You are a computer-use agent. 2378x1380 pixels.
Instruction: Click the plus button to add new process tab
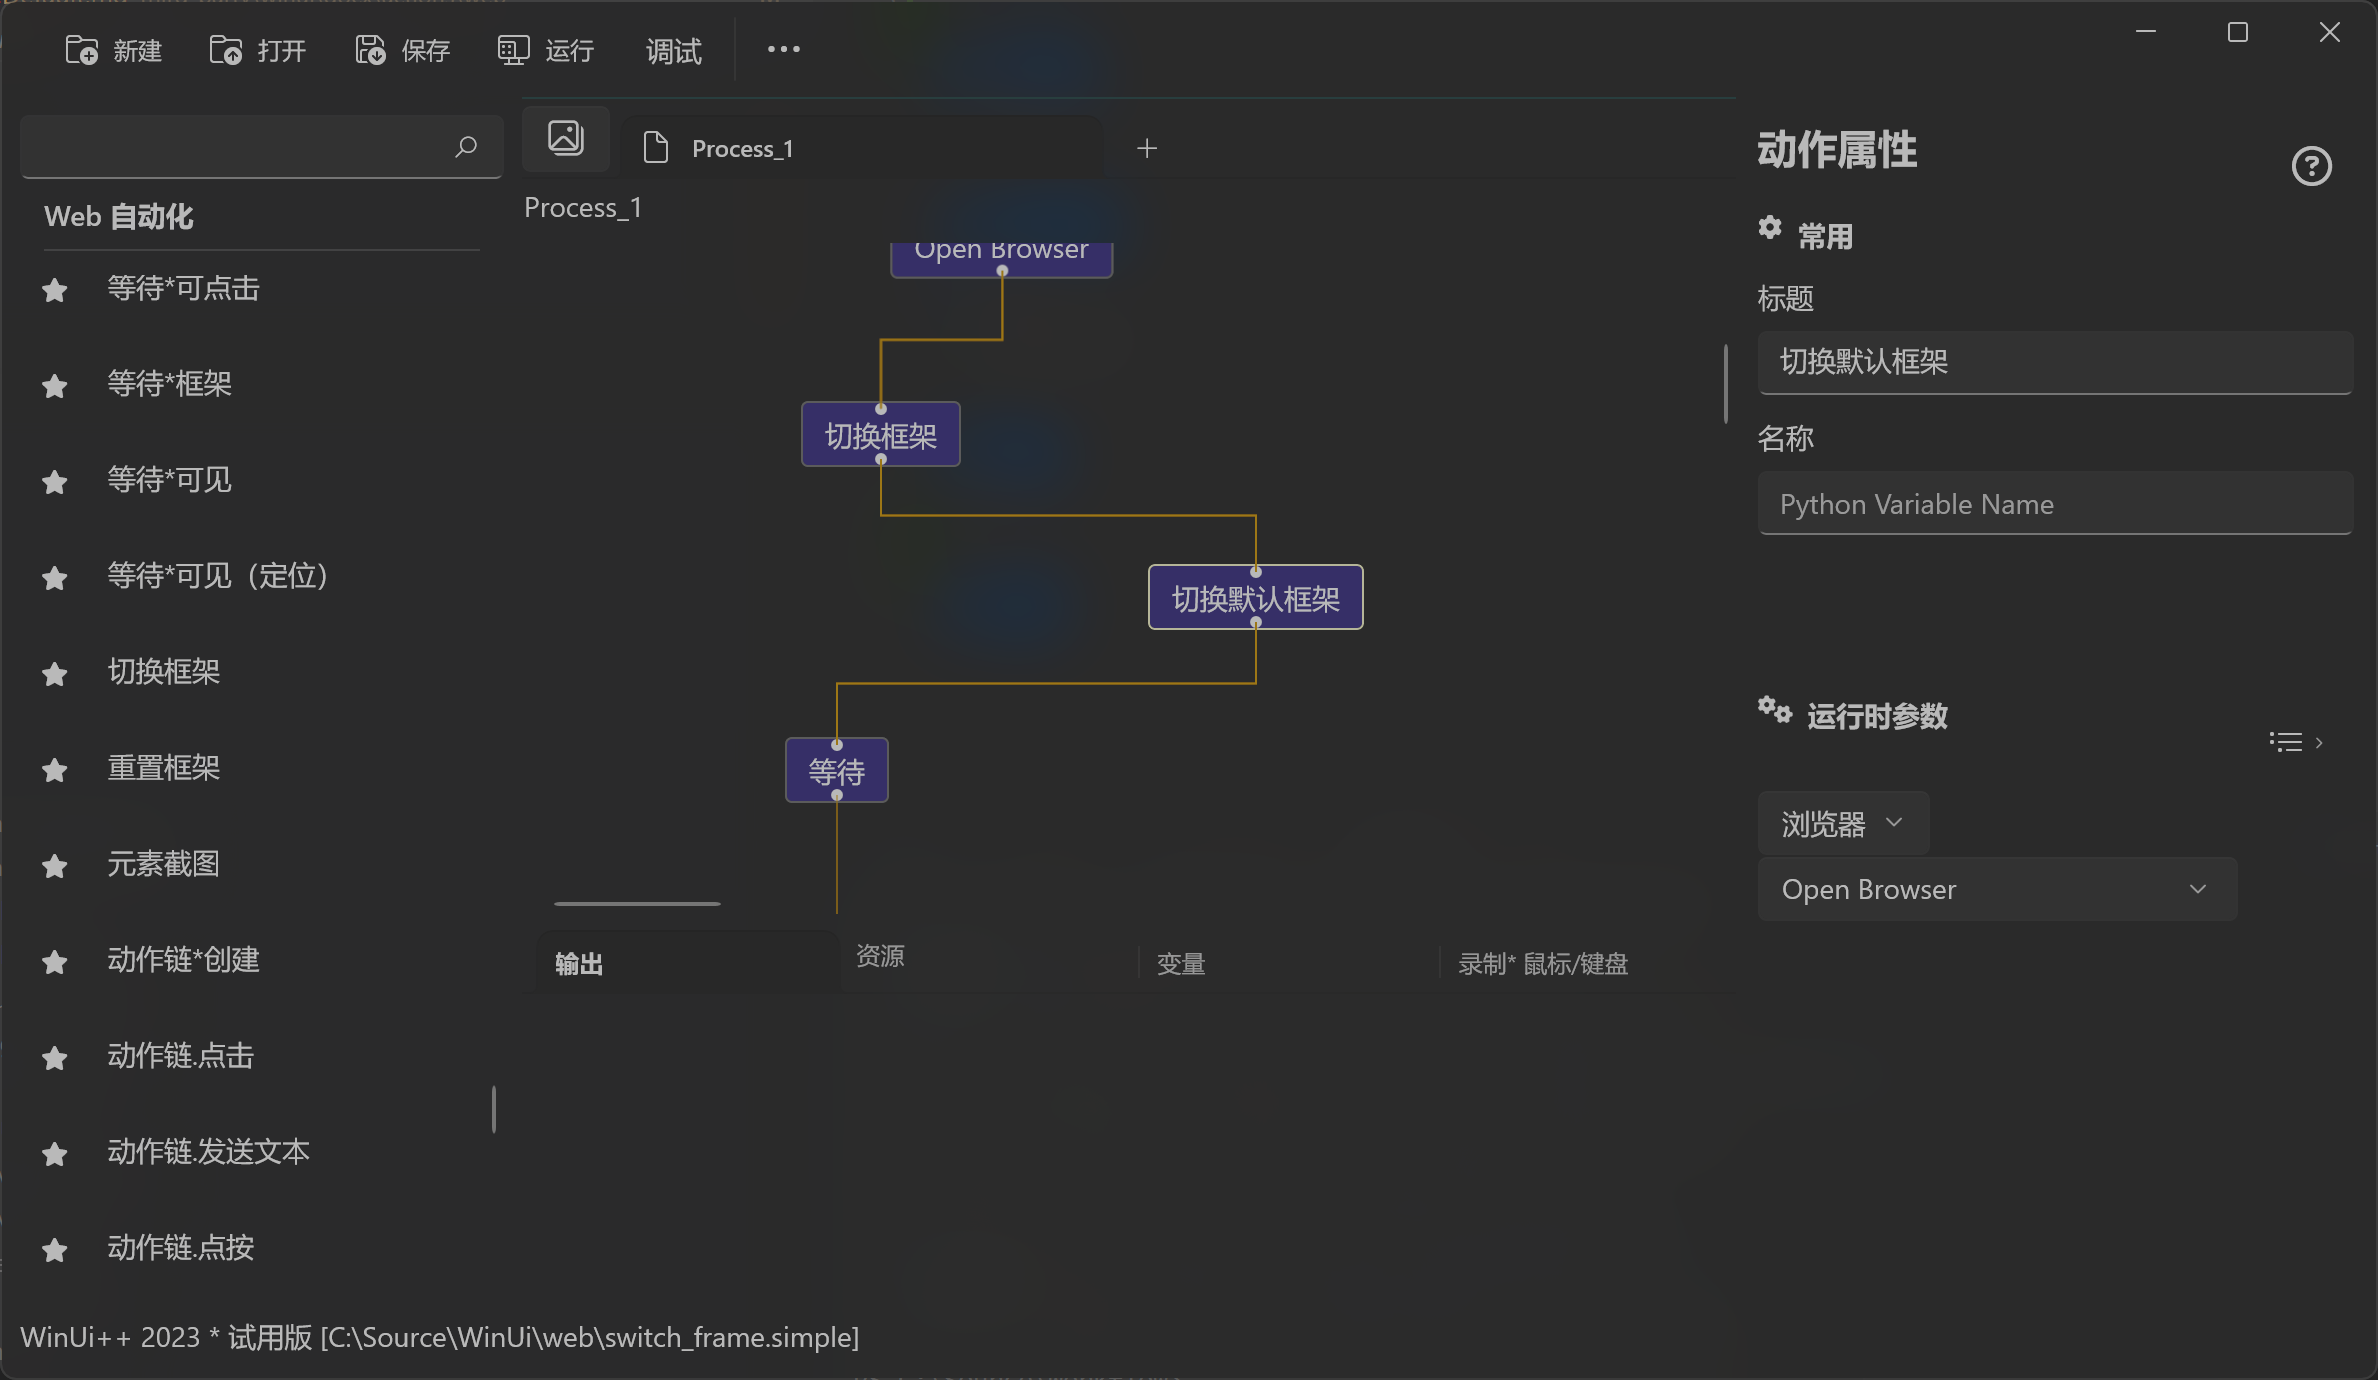[x=1146, y=147]
